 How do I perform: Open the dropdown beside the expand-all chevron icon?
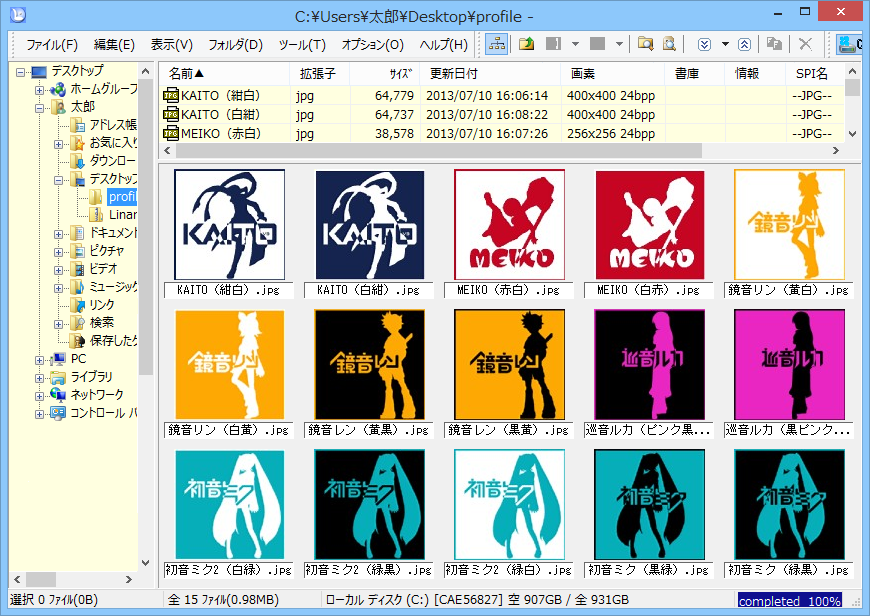(724, 45)
